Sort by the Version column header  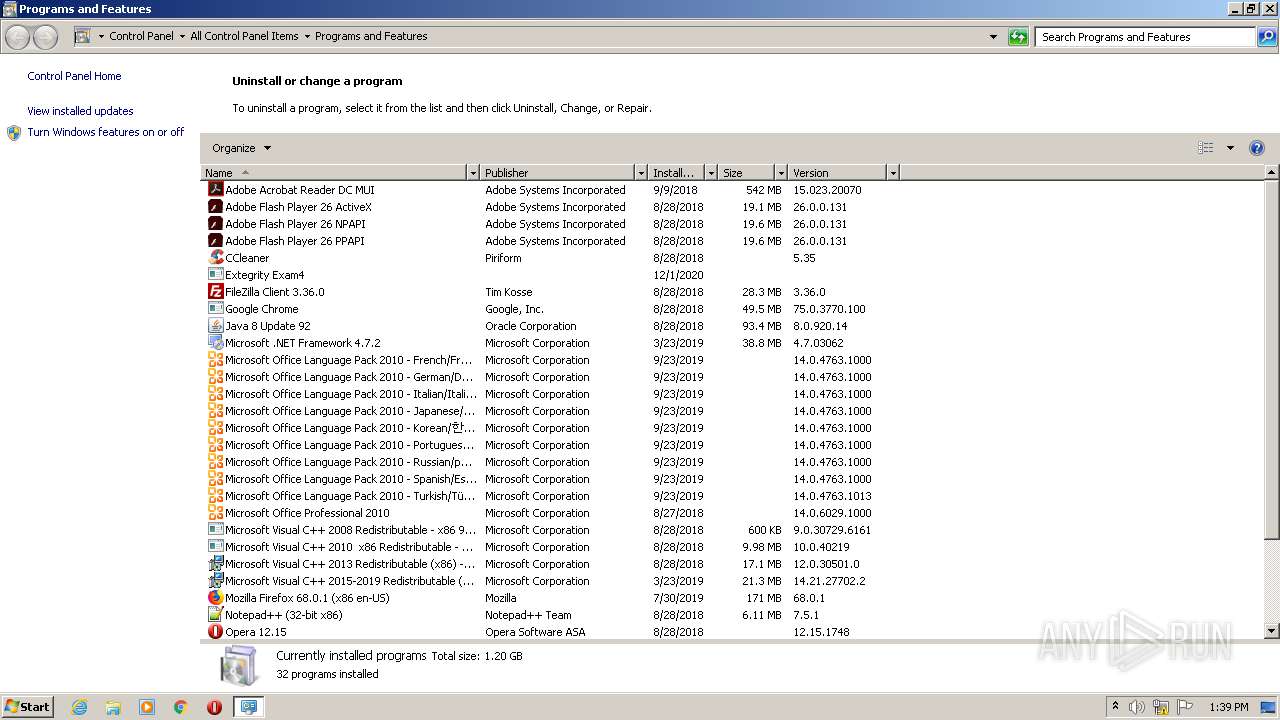click(838, 173)
